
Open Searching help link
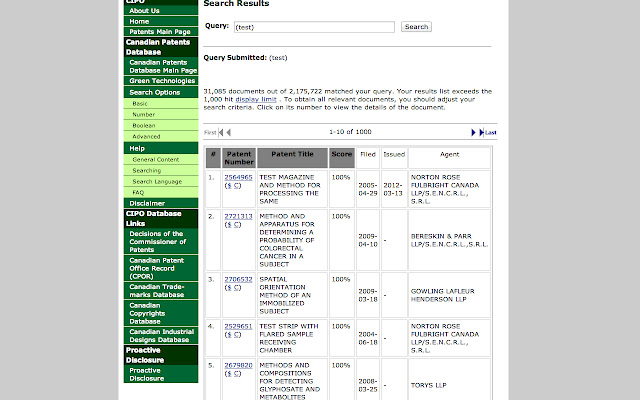click(x=161, y=171)
